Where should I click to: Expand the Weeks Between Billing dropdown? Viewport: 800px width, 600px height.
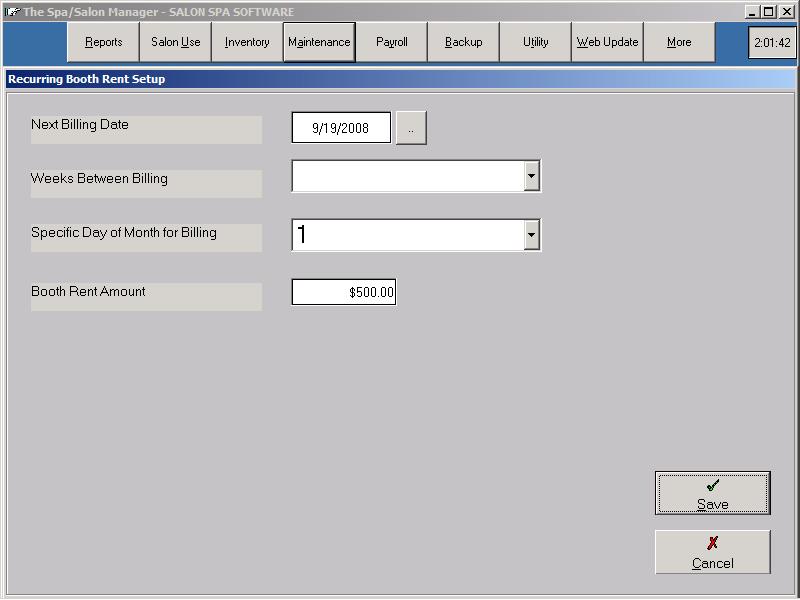point(531,177)
